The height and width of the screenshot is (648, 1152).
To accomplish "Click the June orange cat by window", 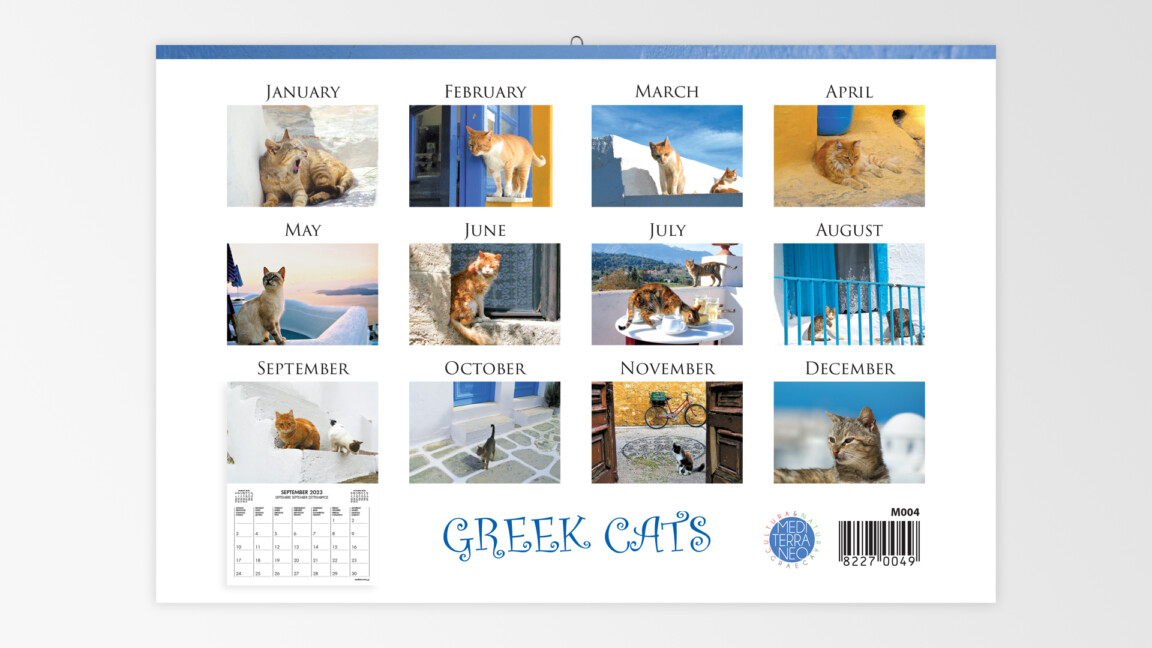I will click(484, 294).
